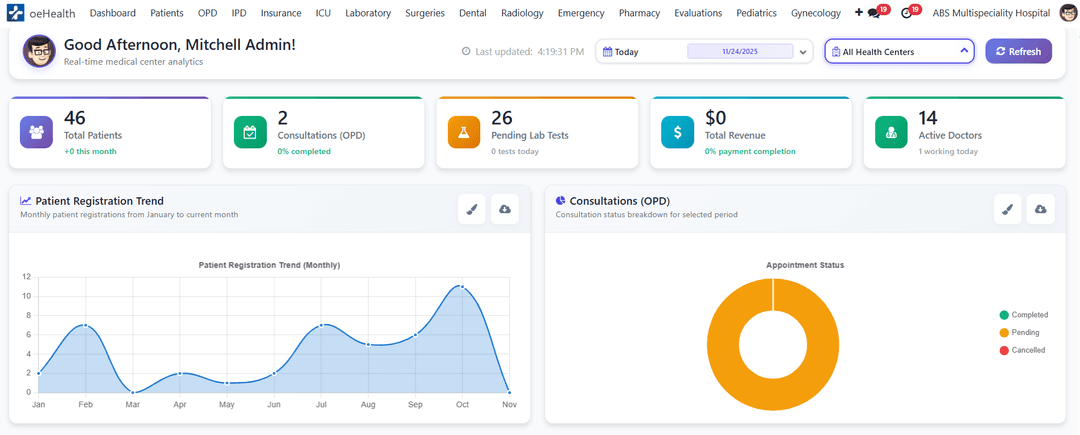Click the '+0 this month' text
Screen dimensions: 1080x435
90,151
